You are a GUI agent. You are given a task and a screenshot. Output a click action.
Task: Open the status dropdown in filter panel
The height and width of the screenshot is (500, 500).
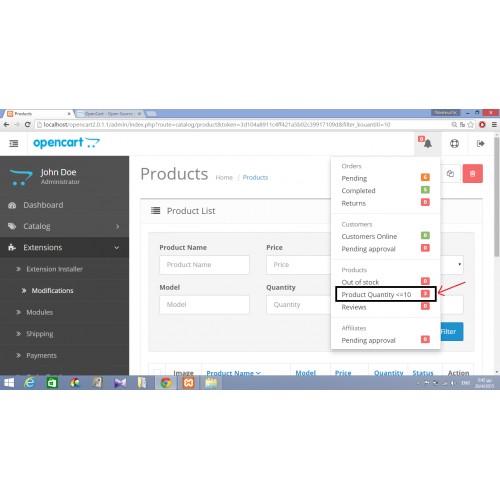452,265
